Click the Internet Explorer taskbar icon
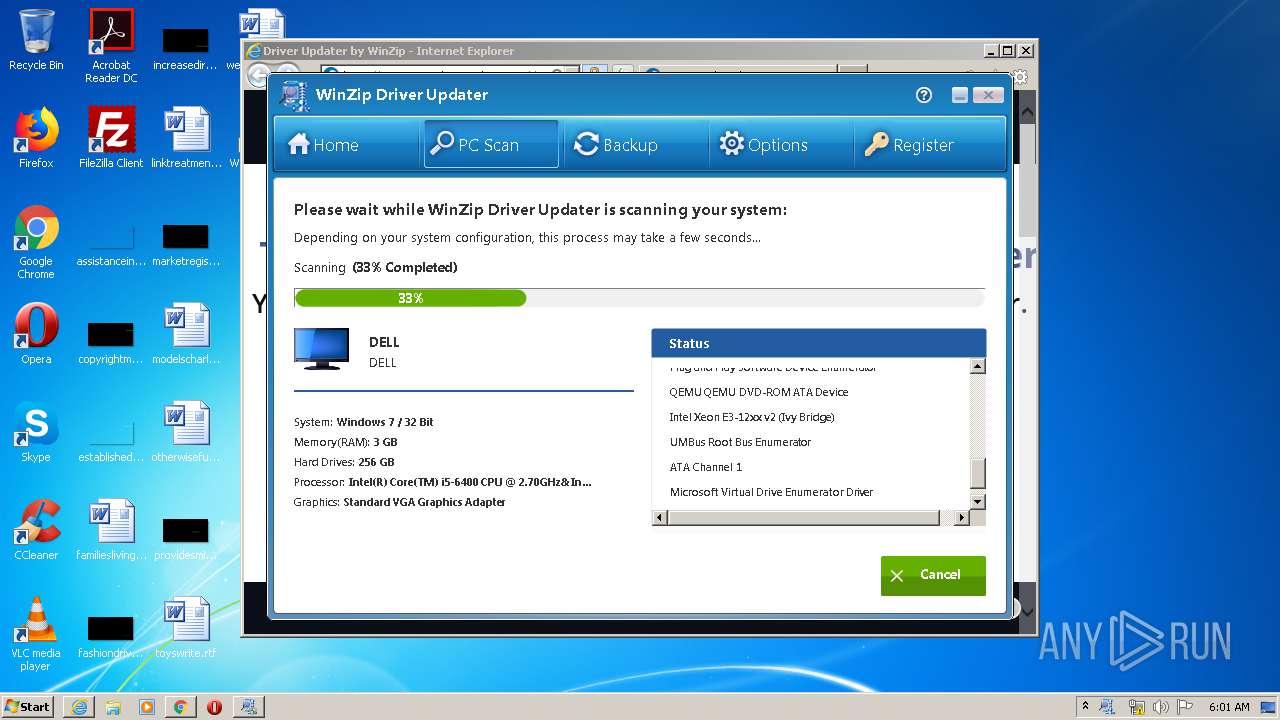 (79, 707)
